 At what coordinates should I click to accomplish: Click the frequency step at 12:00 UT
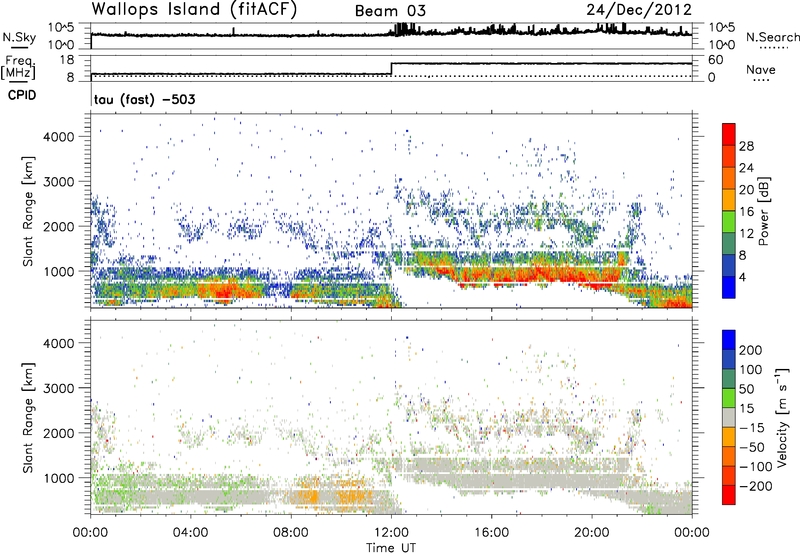(391, 69)
